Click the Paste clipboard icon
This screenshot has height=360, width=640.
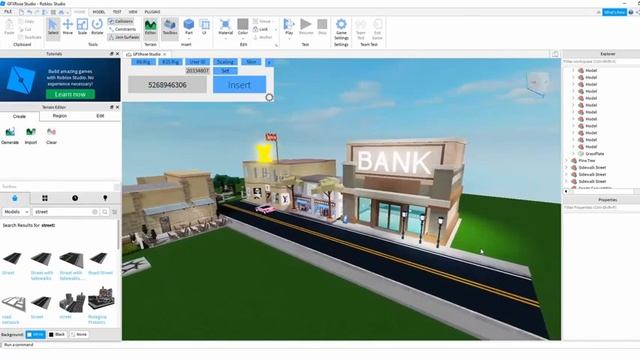tap(9, 24)
